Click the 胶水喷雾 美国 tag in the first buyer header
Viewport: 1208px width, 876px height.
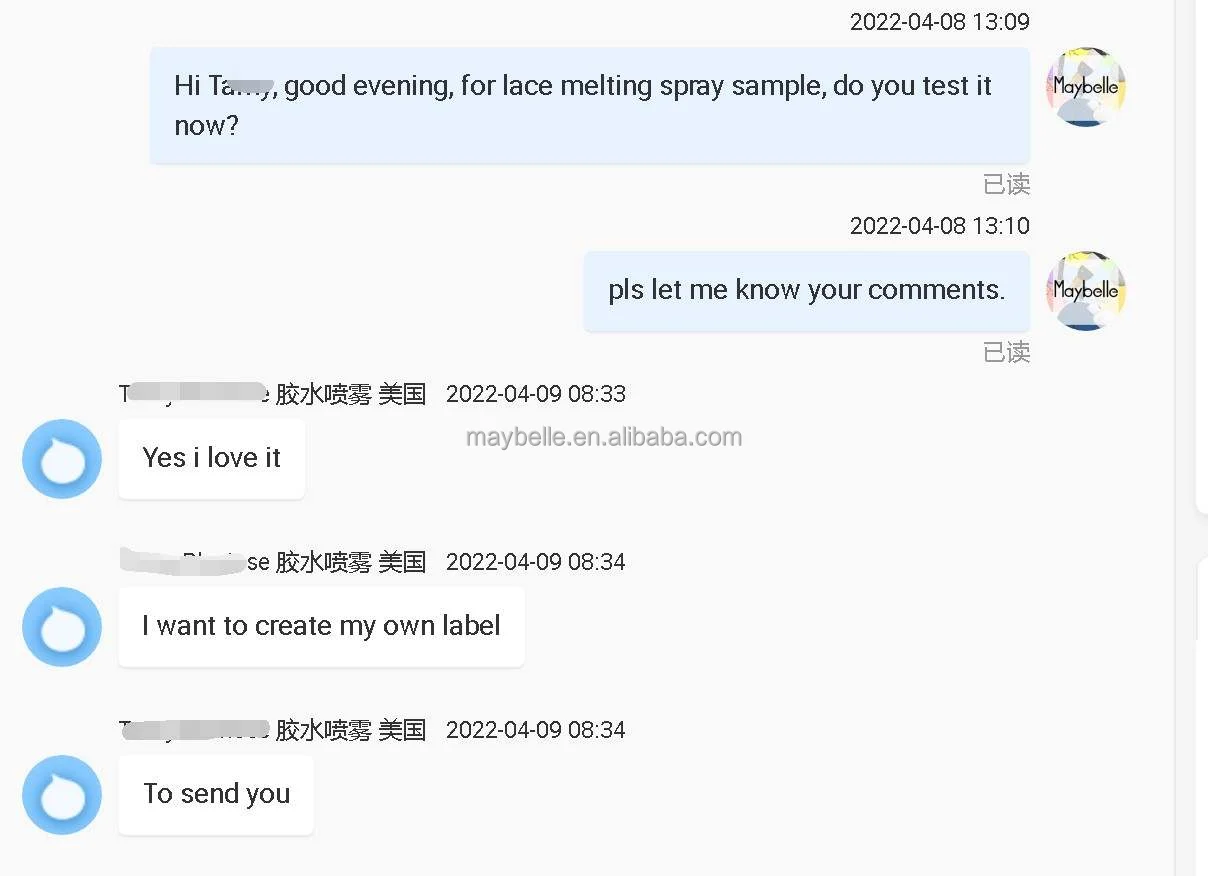(355, 393)
